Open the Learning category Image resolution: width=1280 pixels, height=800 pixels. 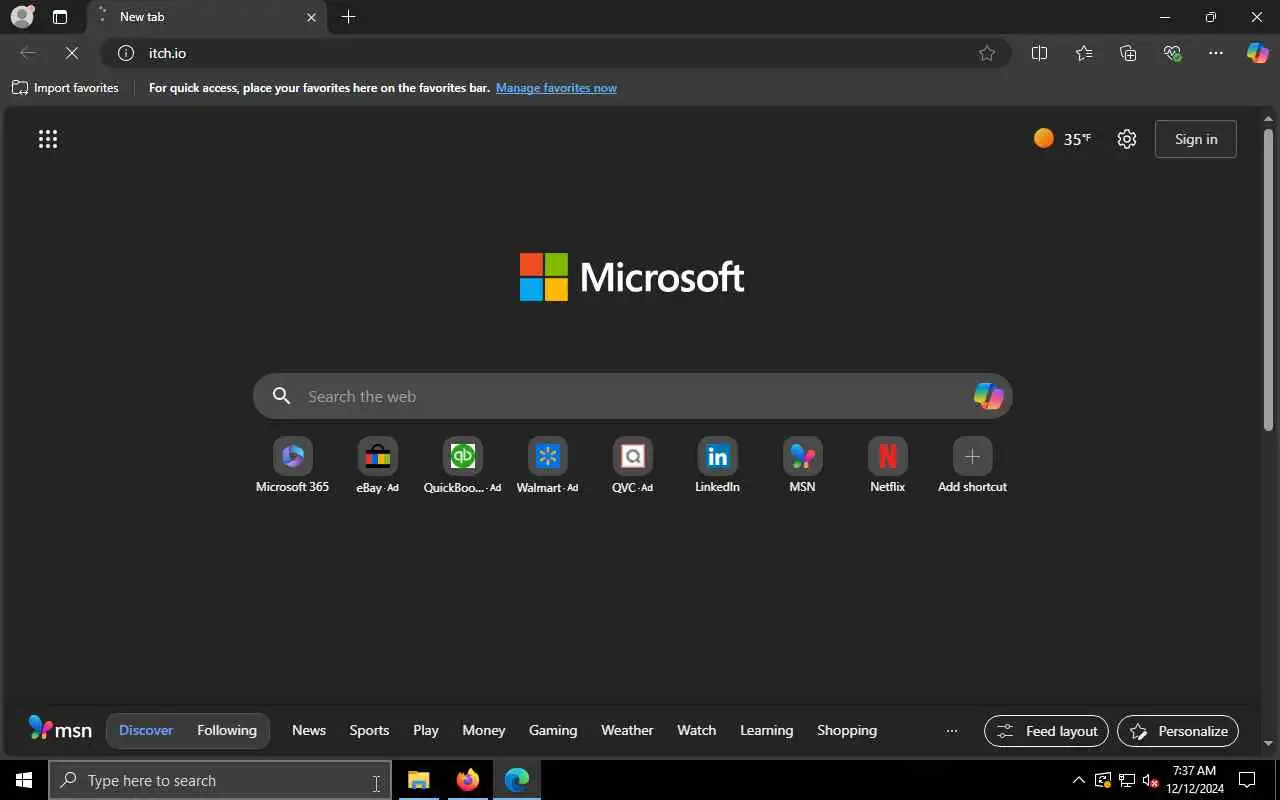(766, 730)
